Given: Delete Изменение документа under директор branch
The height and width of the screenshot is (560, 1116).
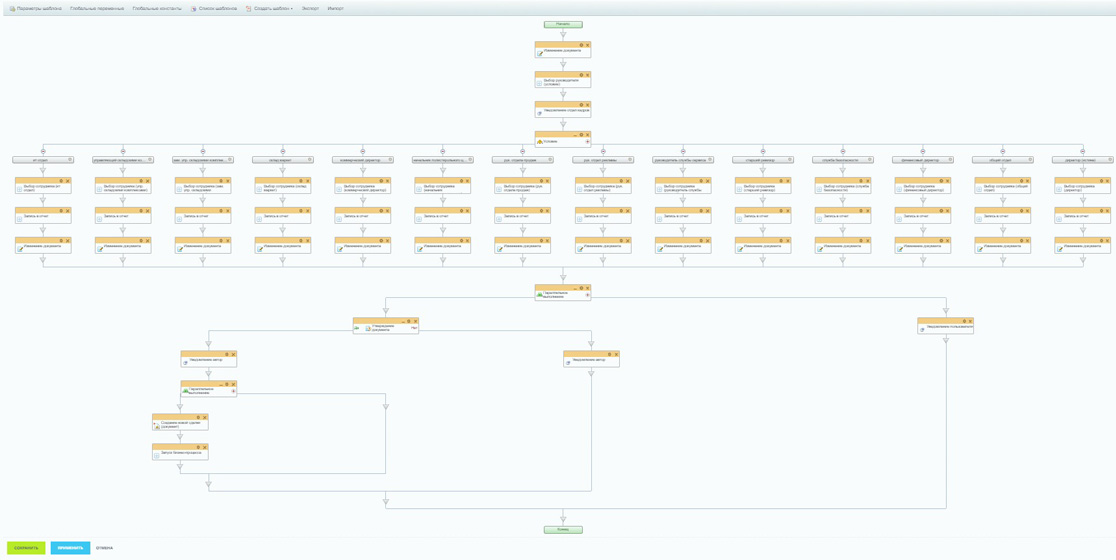Looking at the screenshot, I should click(x=1105, y=241).
